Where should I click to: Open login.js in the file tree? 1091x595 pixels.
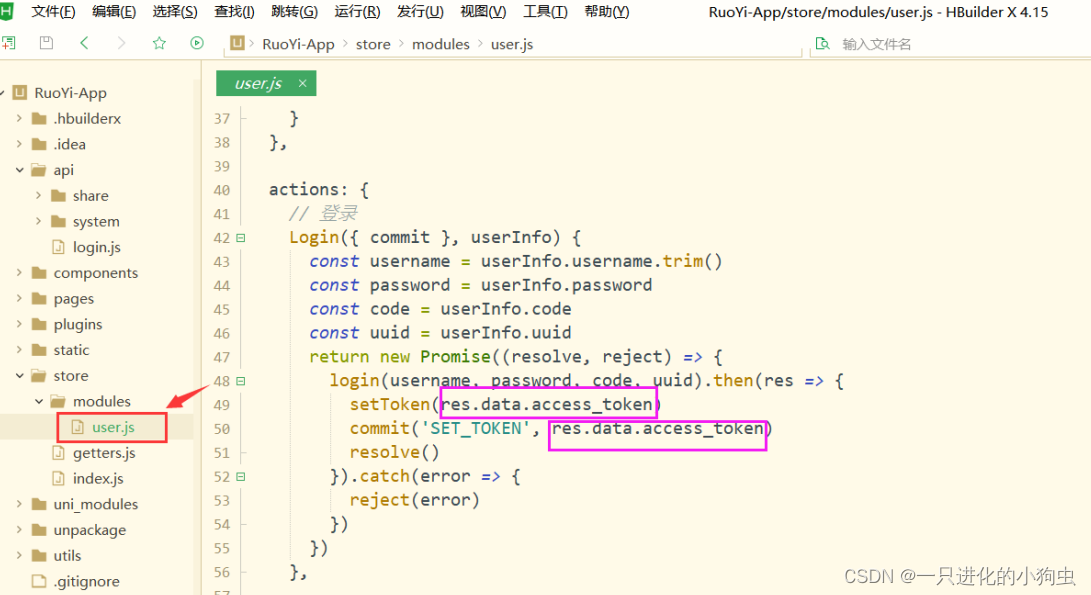[96, 247]
